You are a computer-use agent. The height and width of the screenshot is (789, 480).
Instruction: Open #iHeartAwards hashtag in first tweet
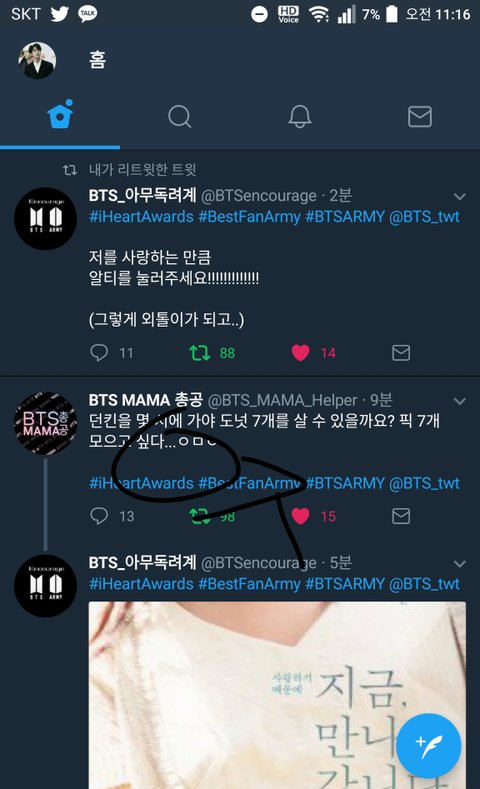(141, 217)
